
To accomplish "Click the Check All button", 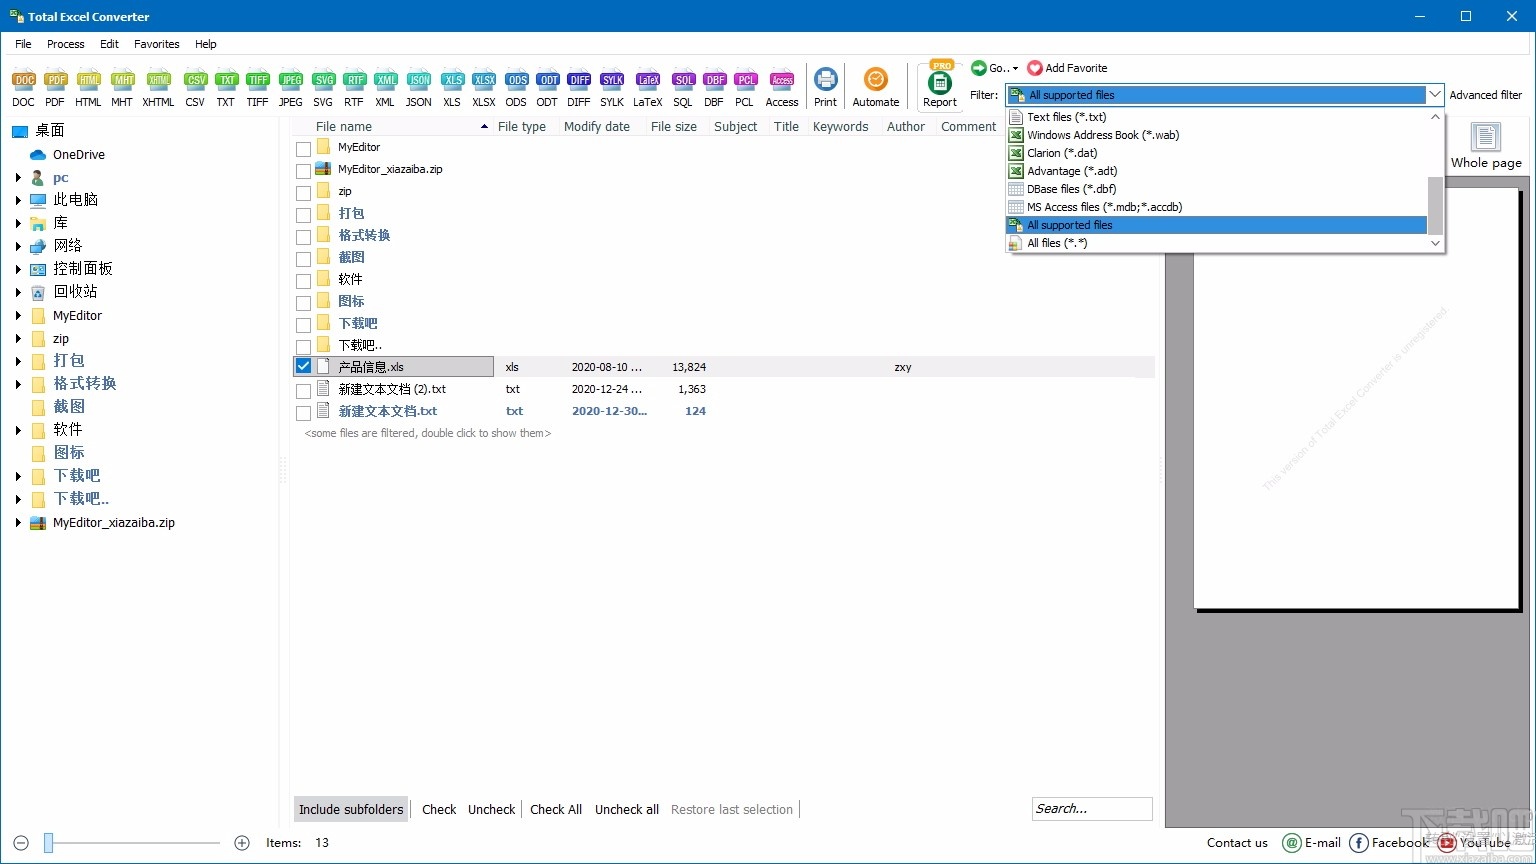I will point(556,809).
